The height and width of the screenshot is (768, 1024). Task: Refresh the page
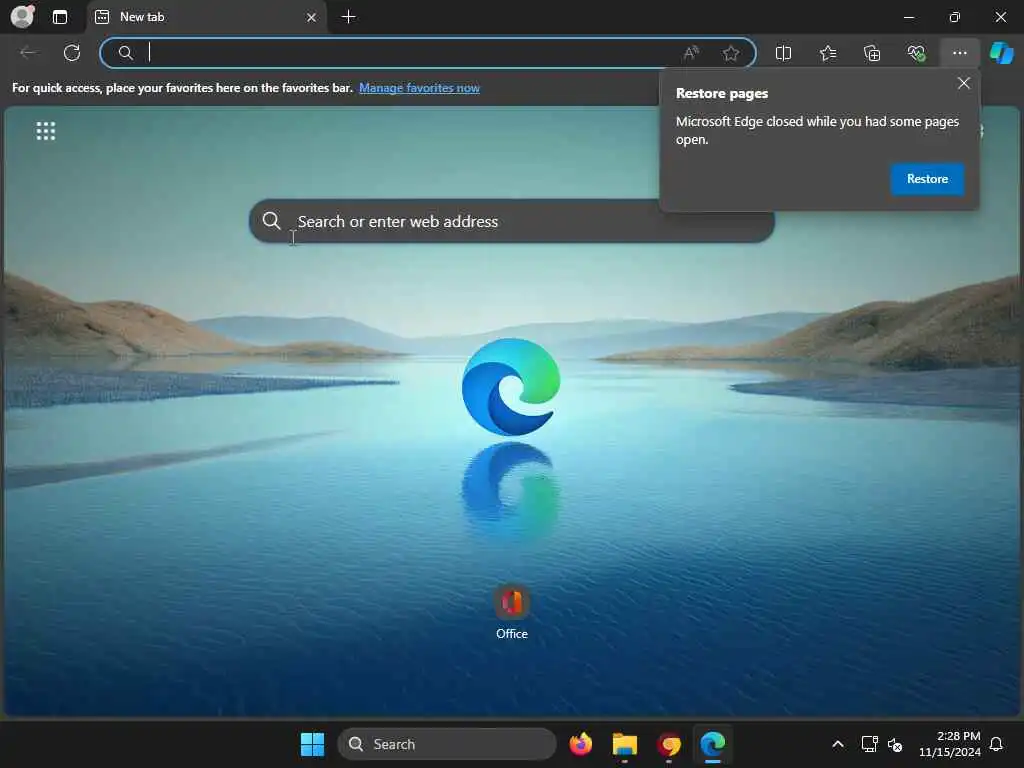coord(72,53)
